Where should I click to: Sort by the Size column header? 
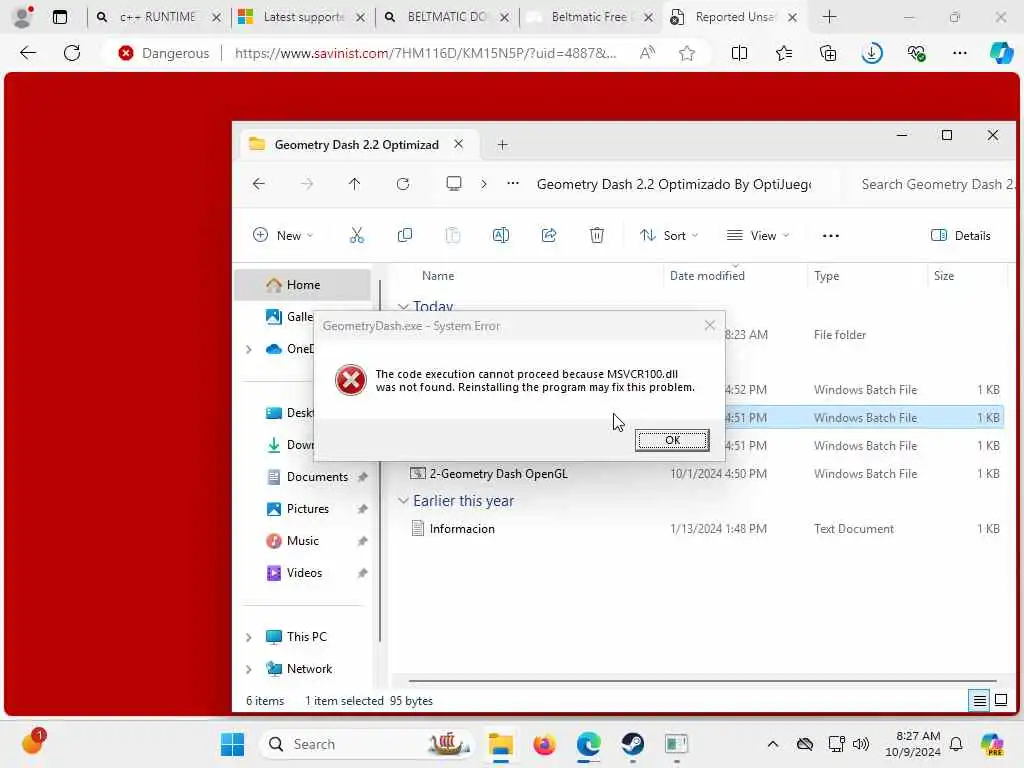[x=944, y=276]
